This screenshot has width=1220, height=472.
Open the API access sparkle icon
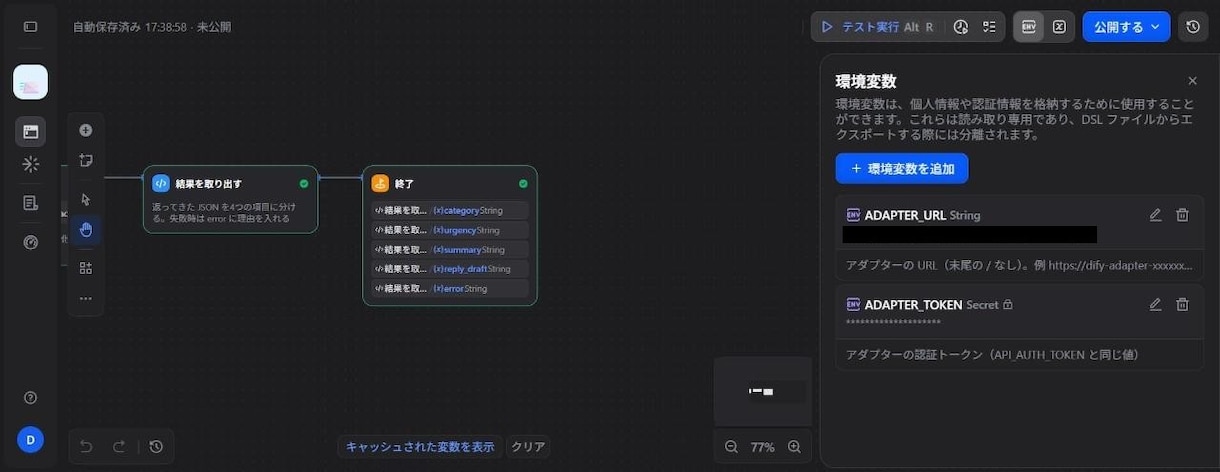[30, 164]
